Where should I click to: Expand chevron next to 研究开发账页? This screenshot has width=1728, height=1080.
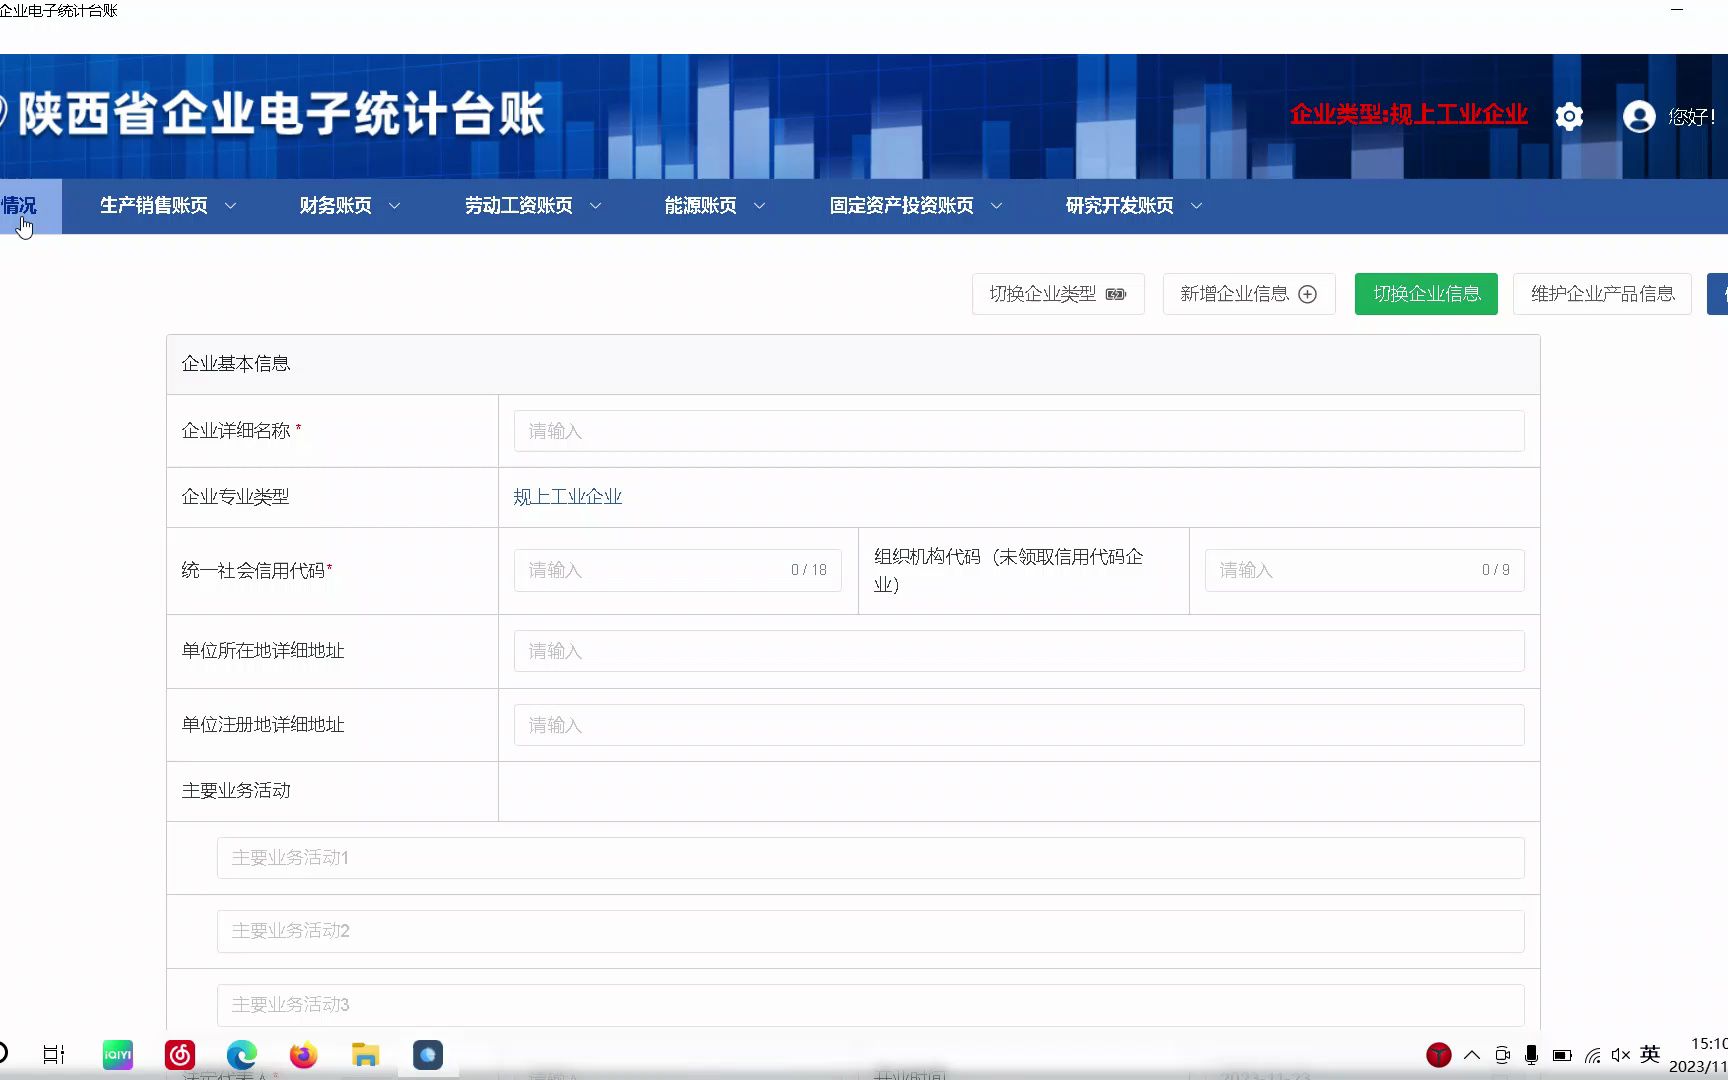(x=1197, y=206)
